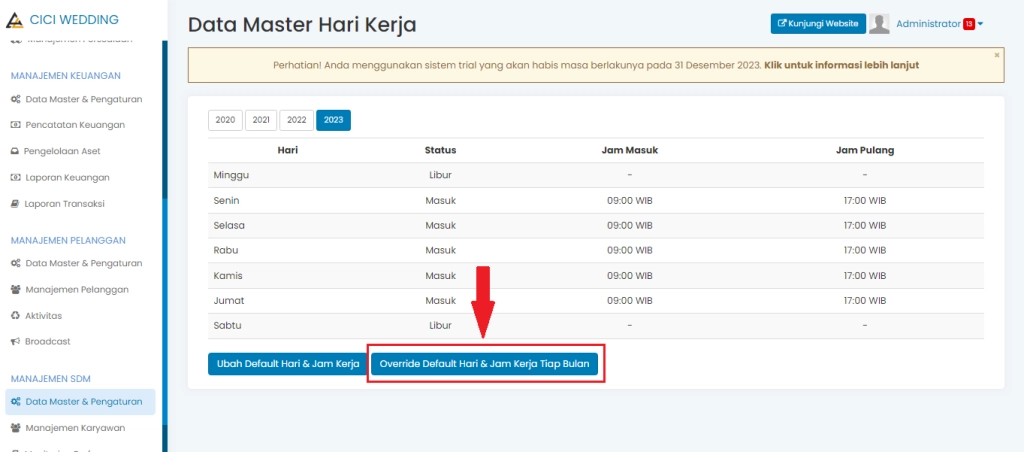The width and height of the screenshot is (1024, 452).
Task: Click the Masuk status in the Senin row
Action: (x=440, y=201)
